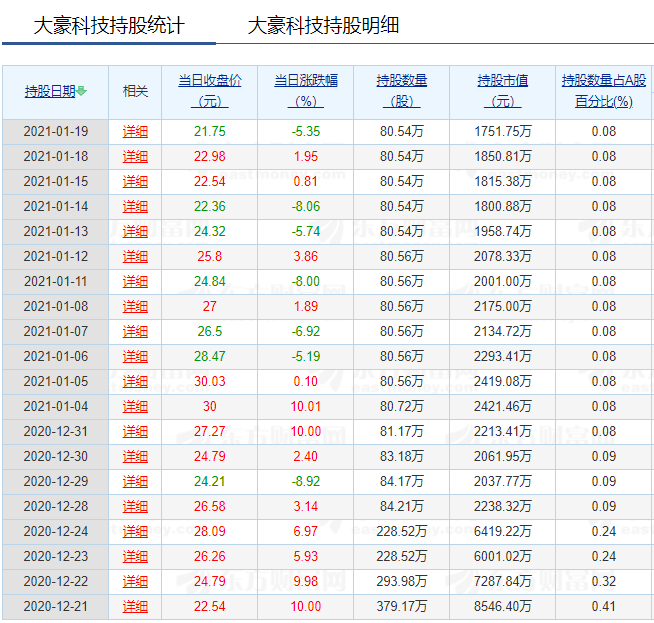This screenshot has height=623, width=654.
Task: Sort by 持股市值(元) header
Action: tap(503, 91)
